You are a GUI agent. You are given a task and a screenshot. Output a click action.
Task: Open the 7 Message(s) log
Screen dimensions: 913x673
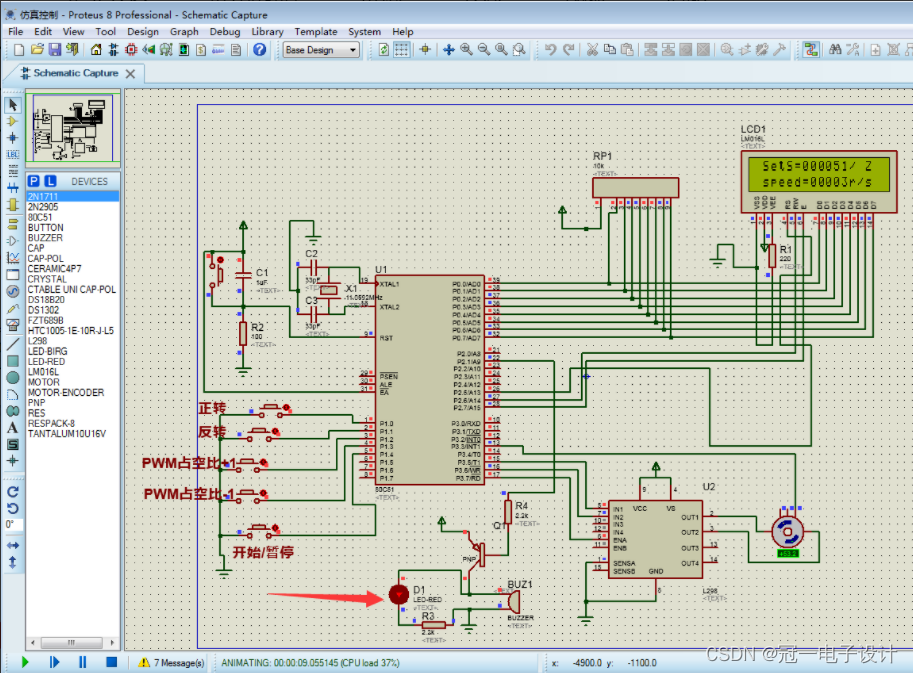[x=172, y=663]
